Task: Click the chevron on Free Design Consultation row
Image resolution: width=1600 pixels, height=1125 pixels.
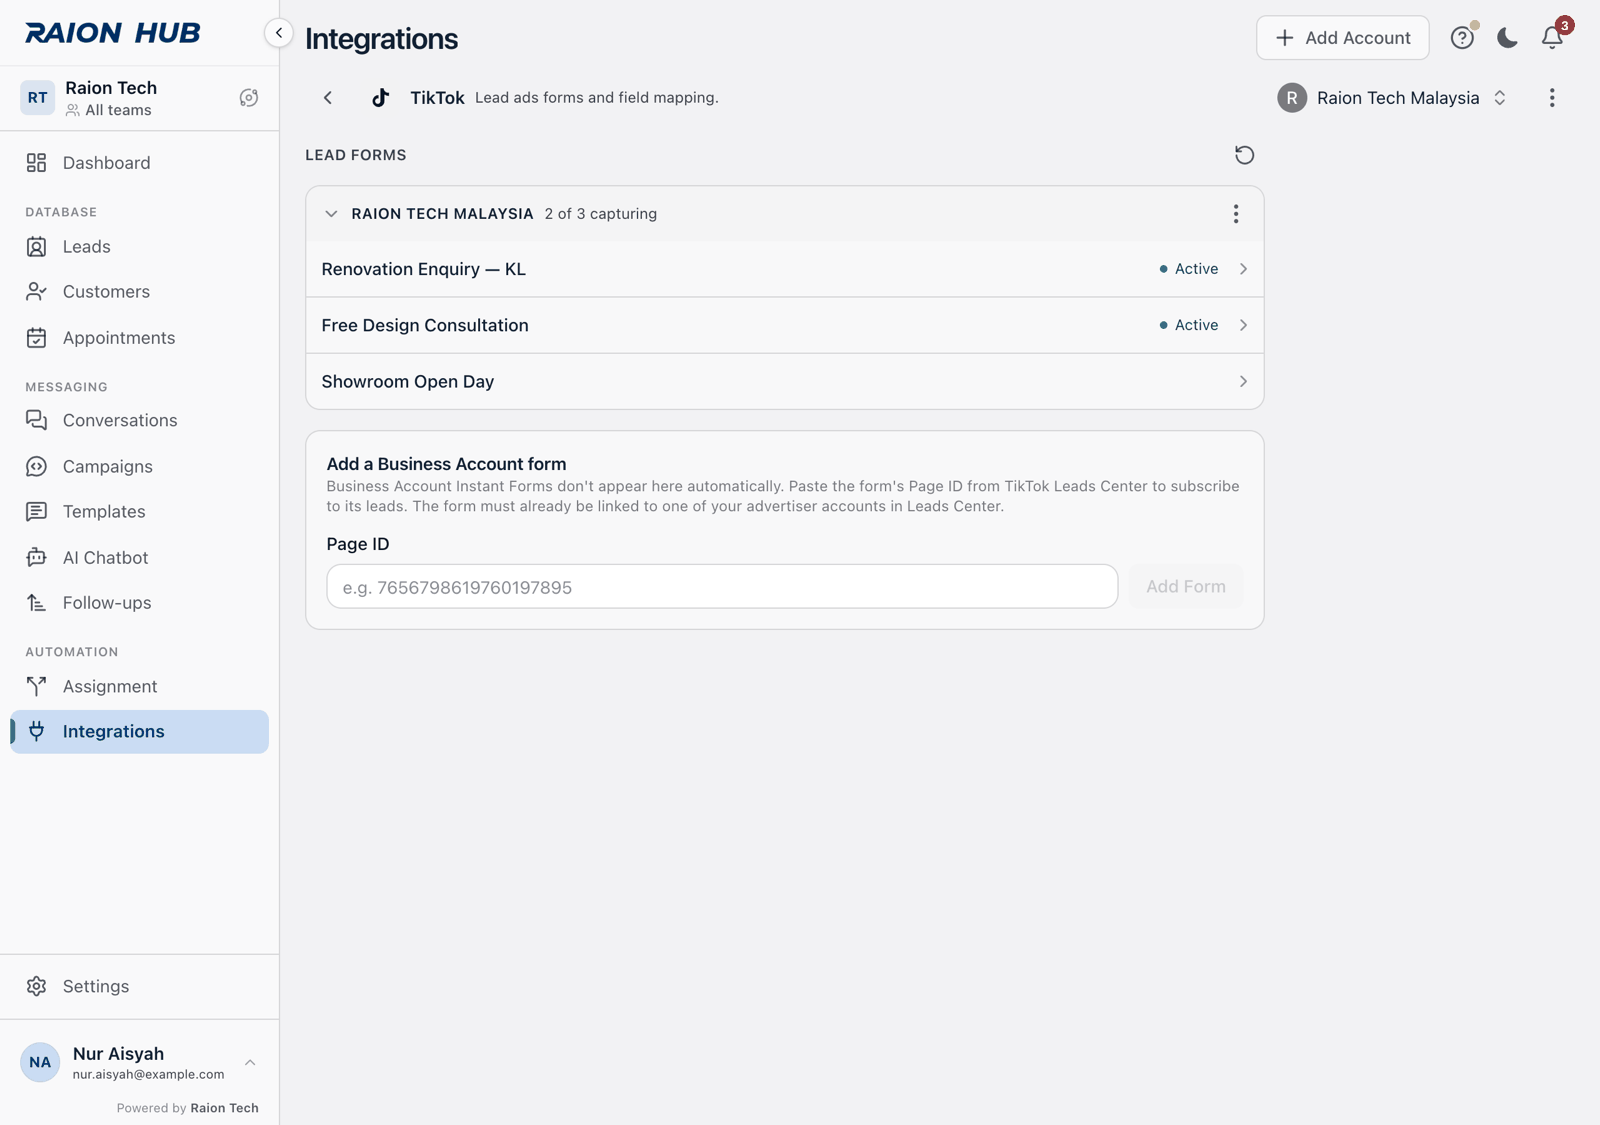Action: (x=1243, y=325)
